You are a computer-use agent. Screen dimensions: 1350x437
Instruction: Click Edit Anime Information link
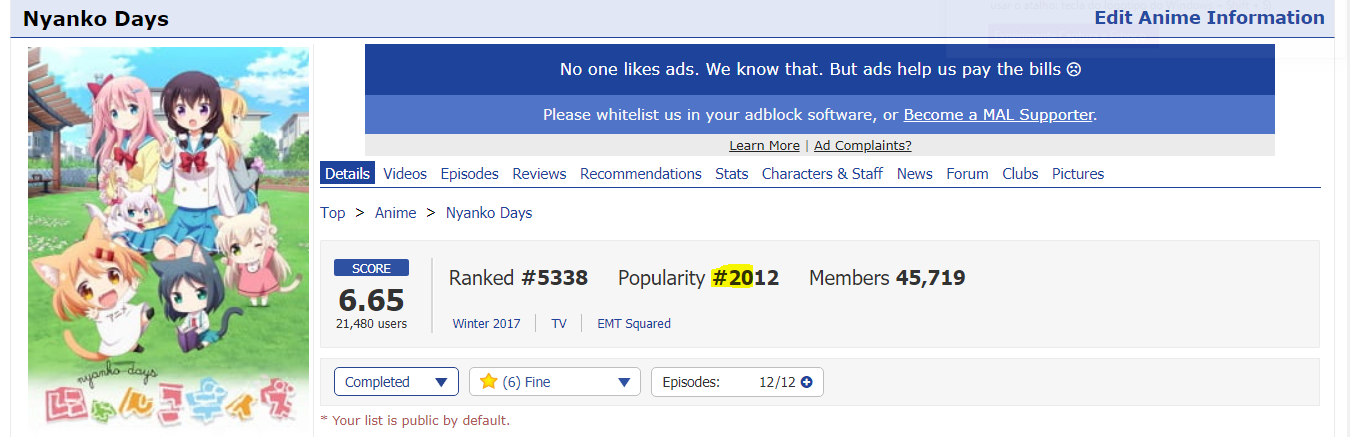tap(1209, 17)
